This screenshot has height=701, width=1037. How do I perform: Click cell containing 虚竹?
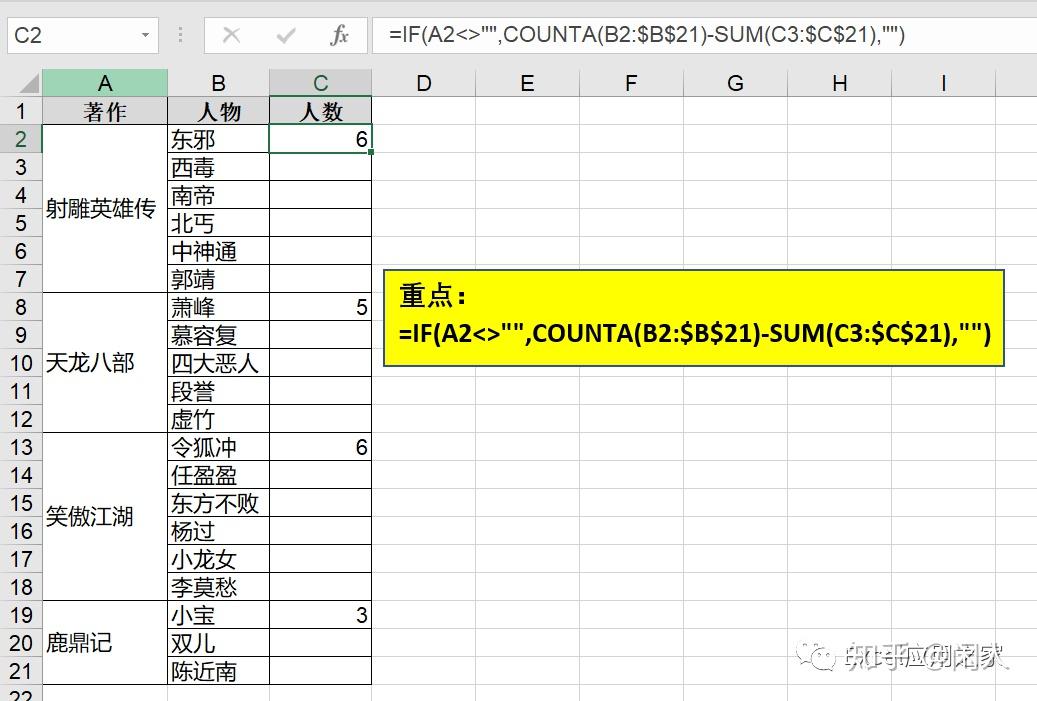click(218, 419)
